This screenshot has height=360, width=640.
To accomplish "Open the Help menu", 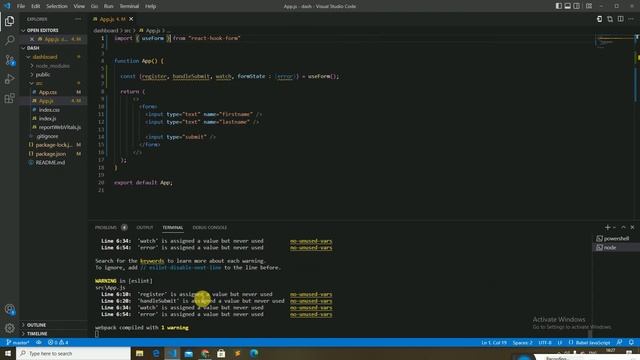I will point(151,6).
